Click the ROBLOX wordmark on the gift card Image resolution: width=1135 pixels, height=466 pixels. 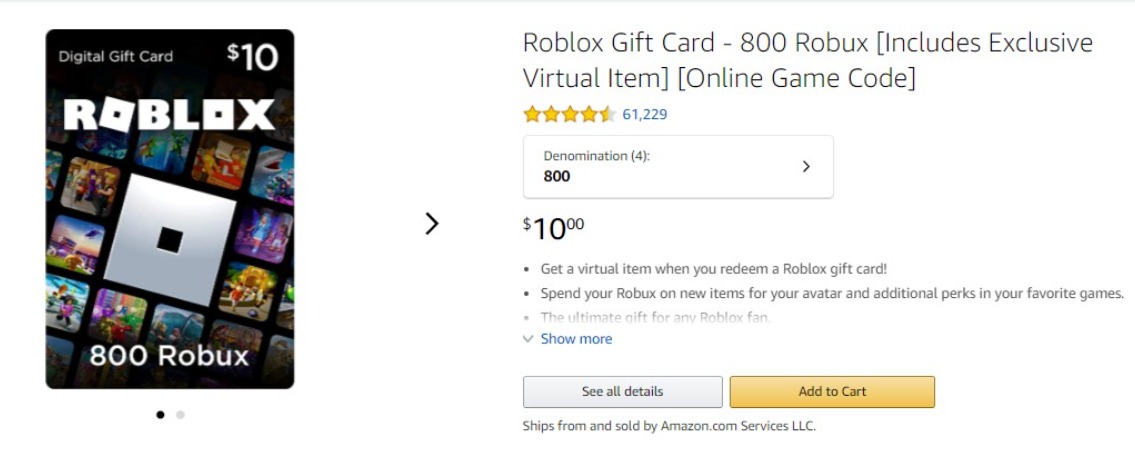click(169, 115)
